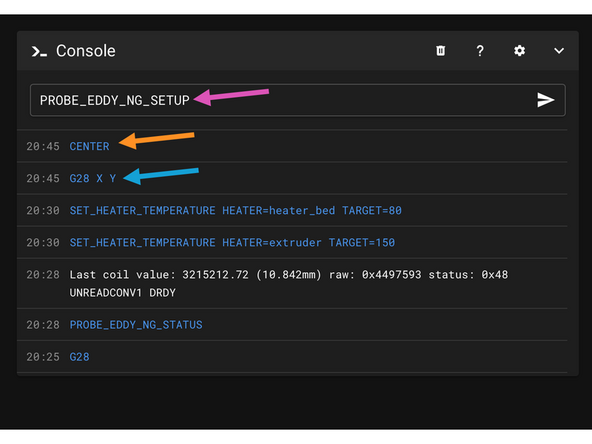Click the 20:30 timestamp beside heater_bed command
592x444 pixels.
pos(43,211)
